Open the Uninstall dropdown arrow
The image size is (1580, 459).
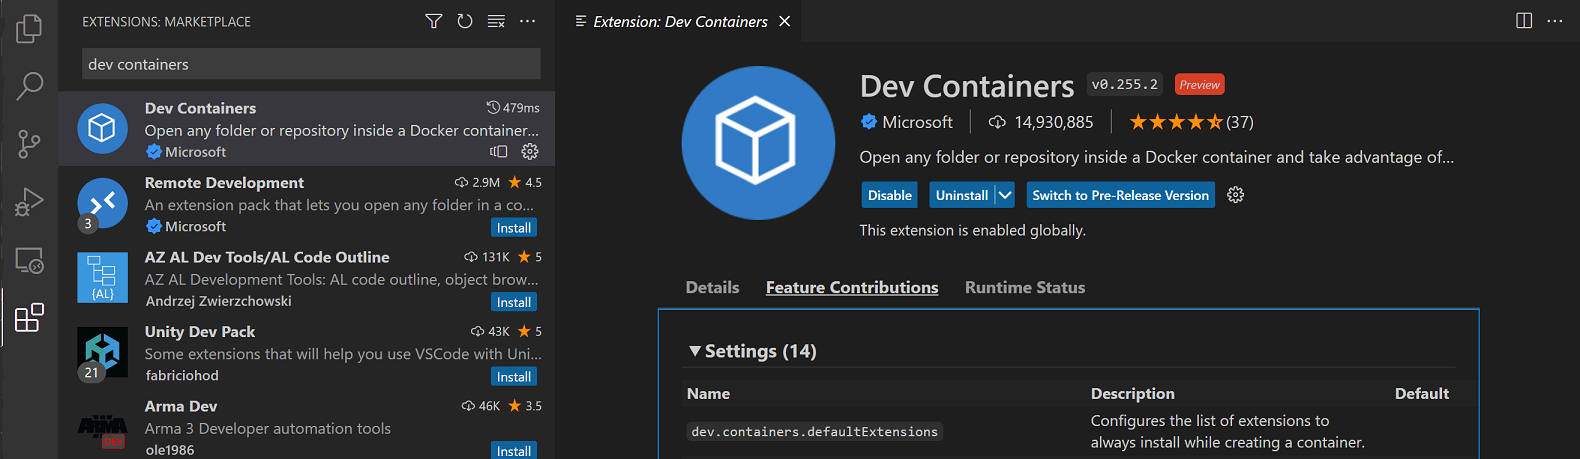tap(1005, 195)
